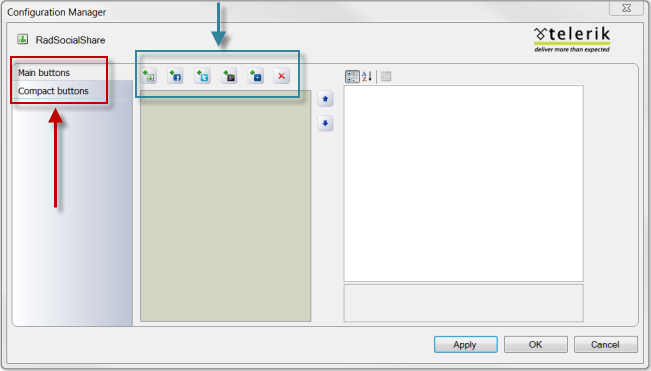The image size is (651, 371).
Task: Open Property Pages in the property grid toolbar
Action: click(x=386, y=76)
